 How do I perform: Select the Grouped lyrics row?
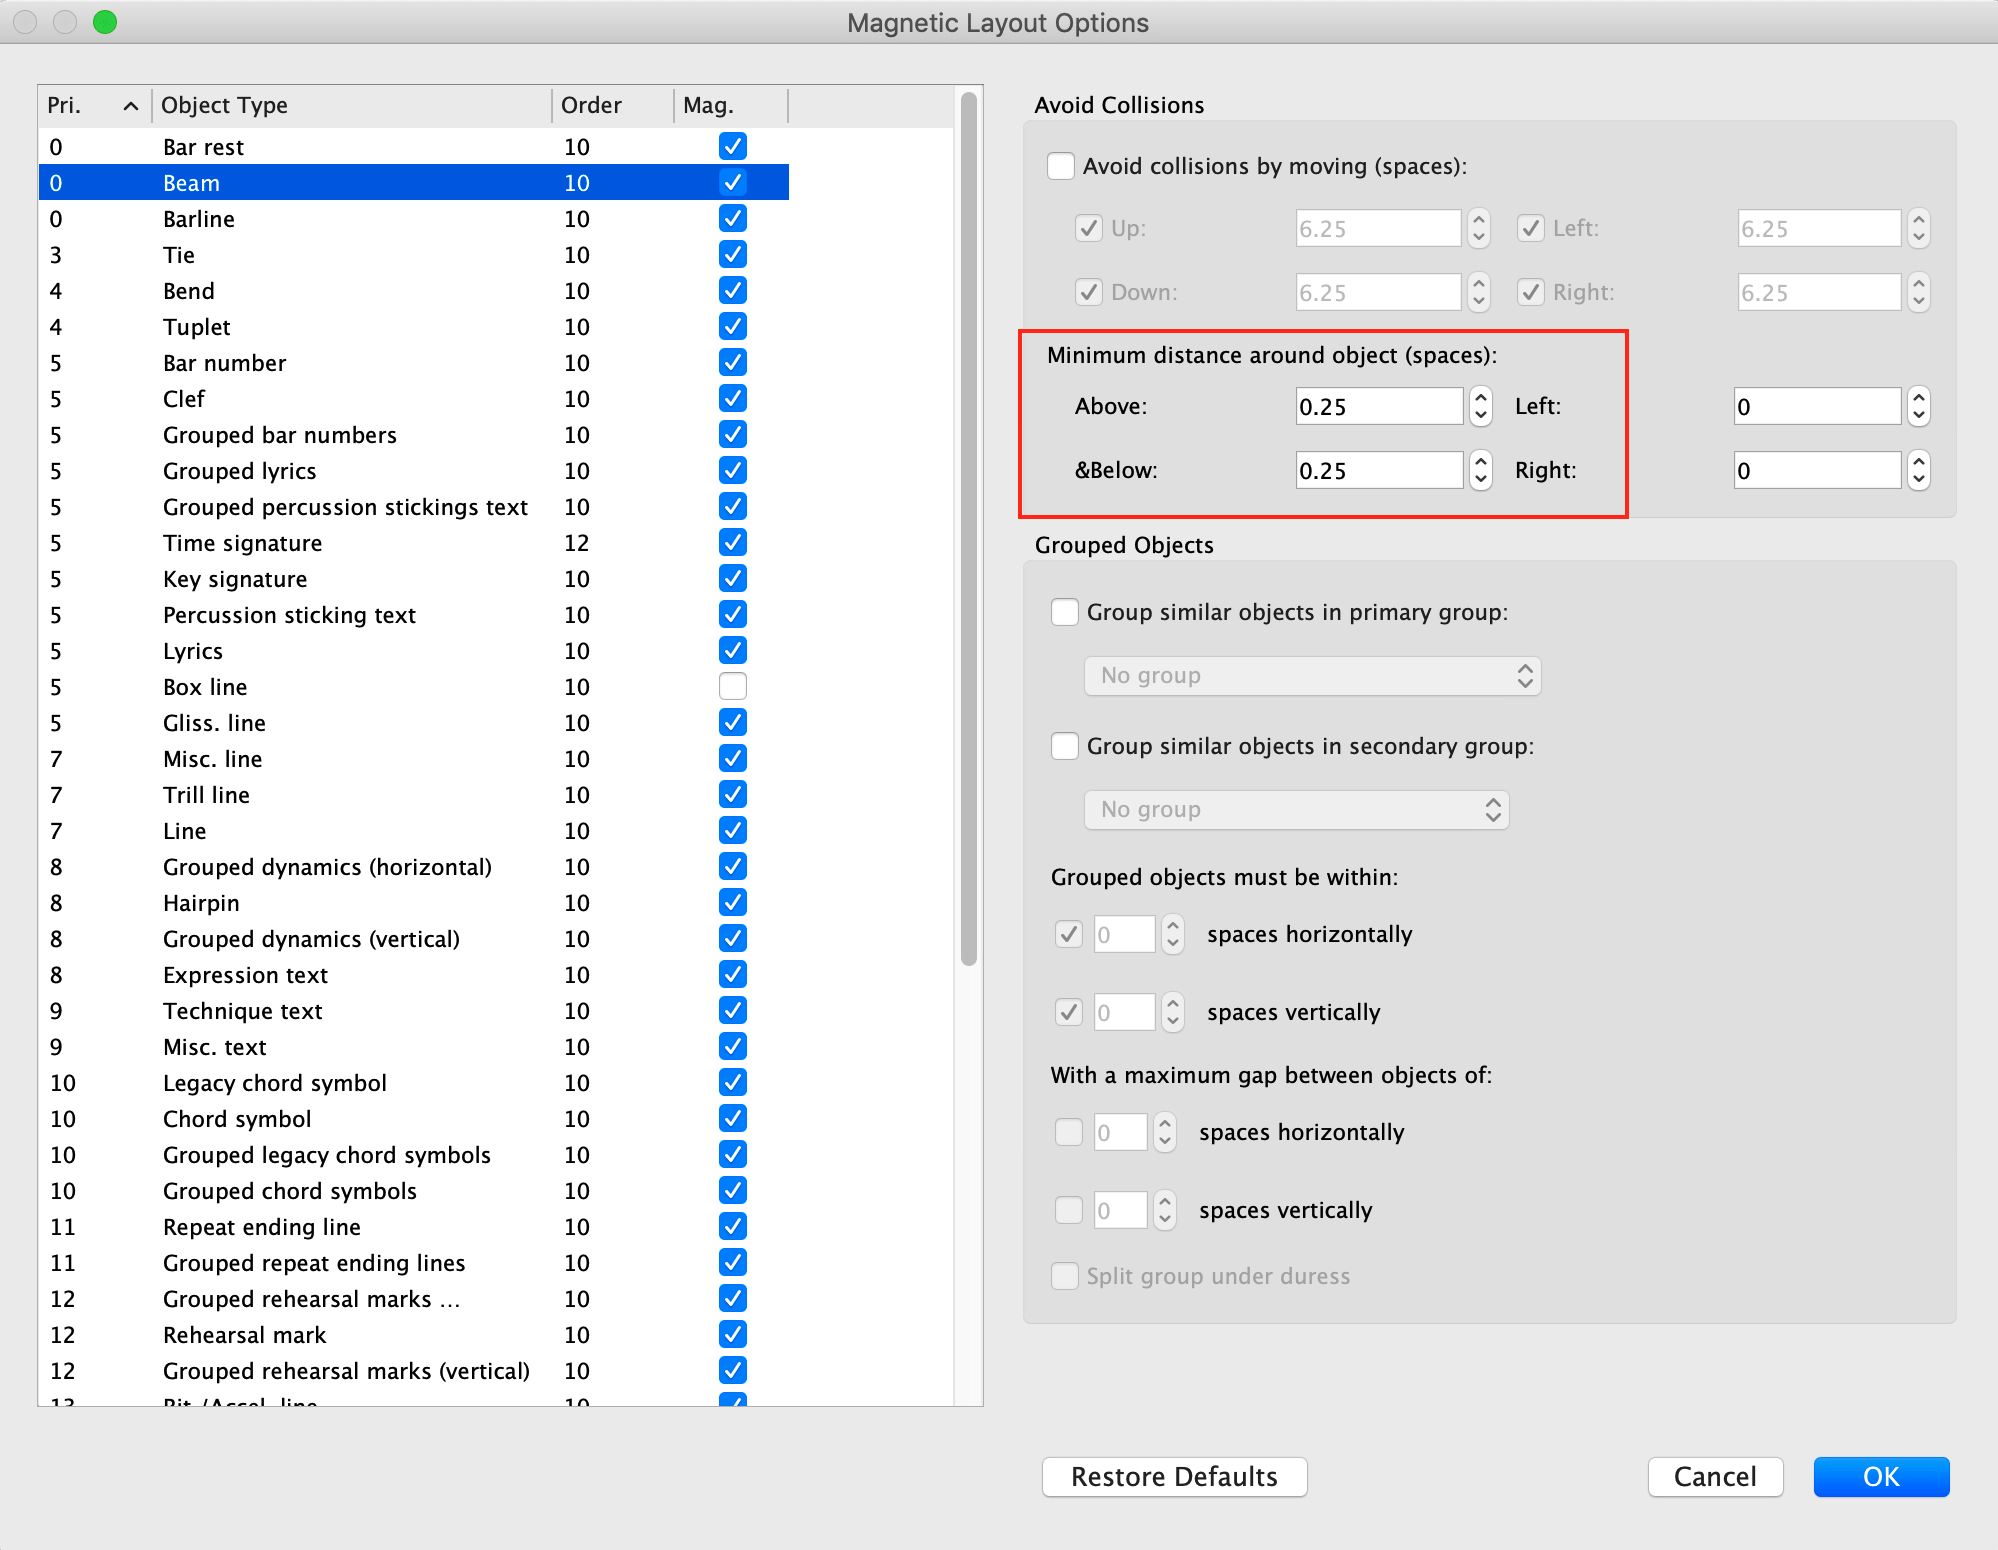[x=414, y=470]
